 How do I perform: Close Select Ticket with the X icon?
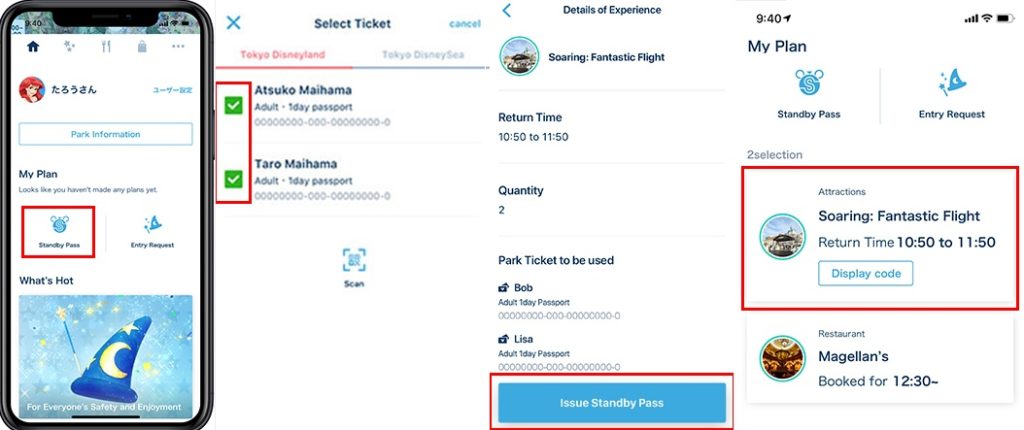(x=234, y=23)
